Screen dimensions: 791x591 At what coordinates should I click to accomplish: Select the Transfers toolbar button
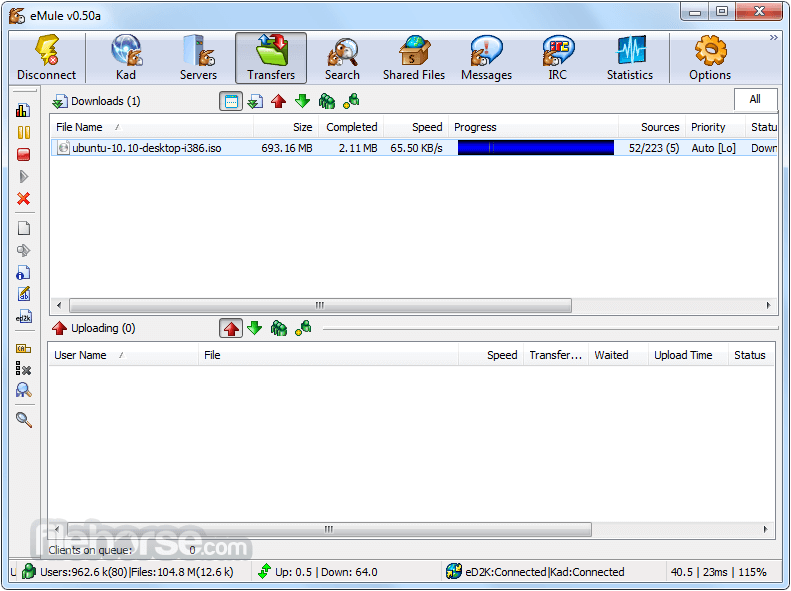point(271,57)
